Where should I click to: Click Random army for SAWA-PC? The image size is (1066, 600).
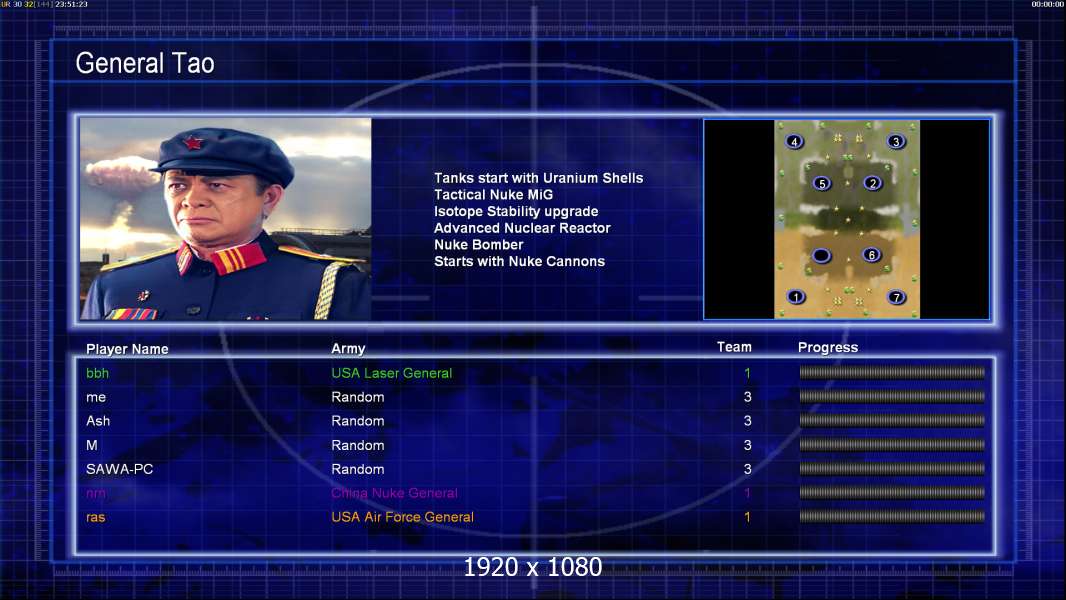tap(358, 469)
